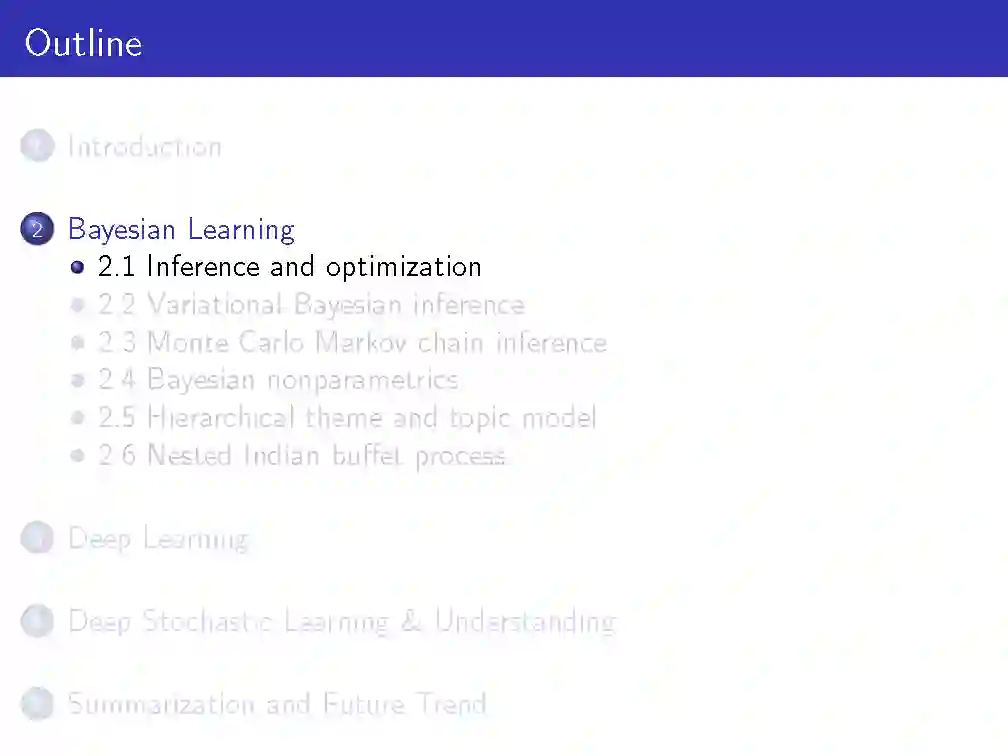Click the bullet beside 2.4 Bayesian nonparametrics
1008x756 pixels.
(78, 381)
